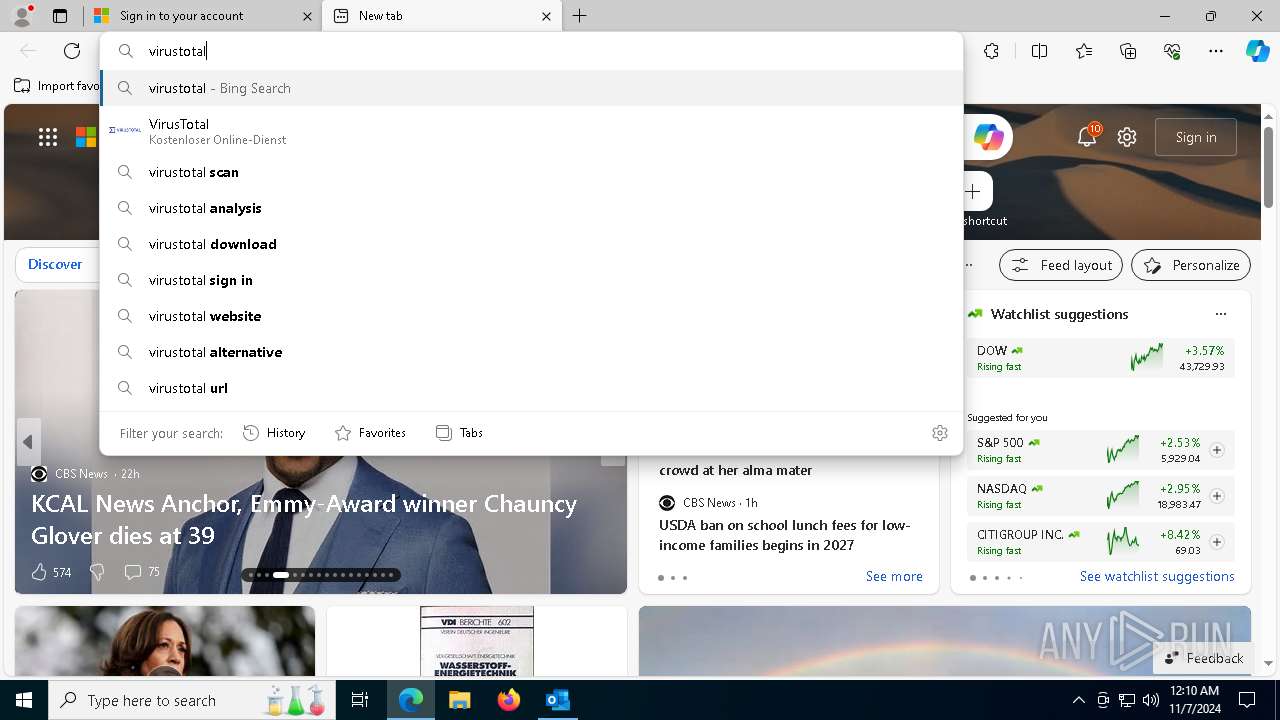Open the Copilot button on the new tab page

[988, 137]
